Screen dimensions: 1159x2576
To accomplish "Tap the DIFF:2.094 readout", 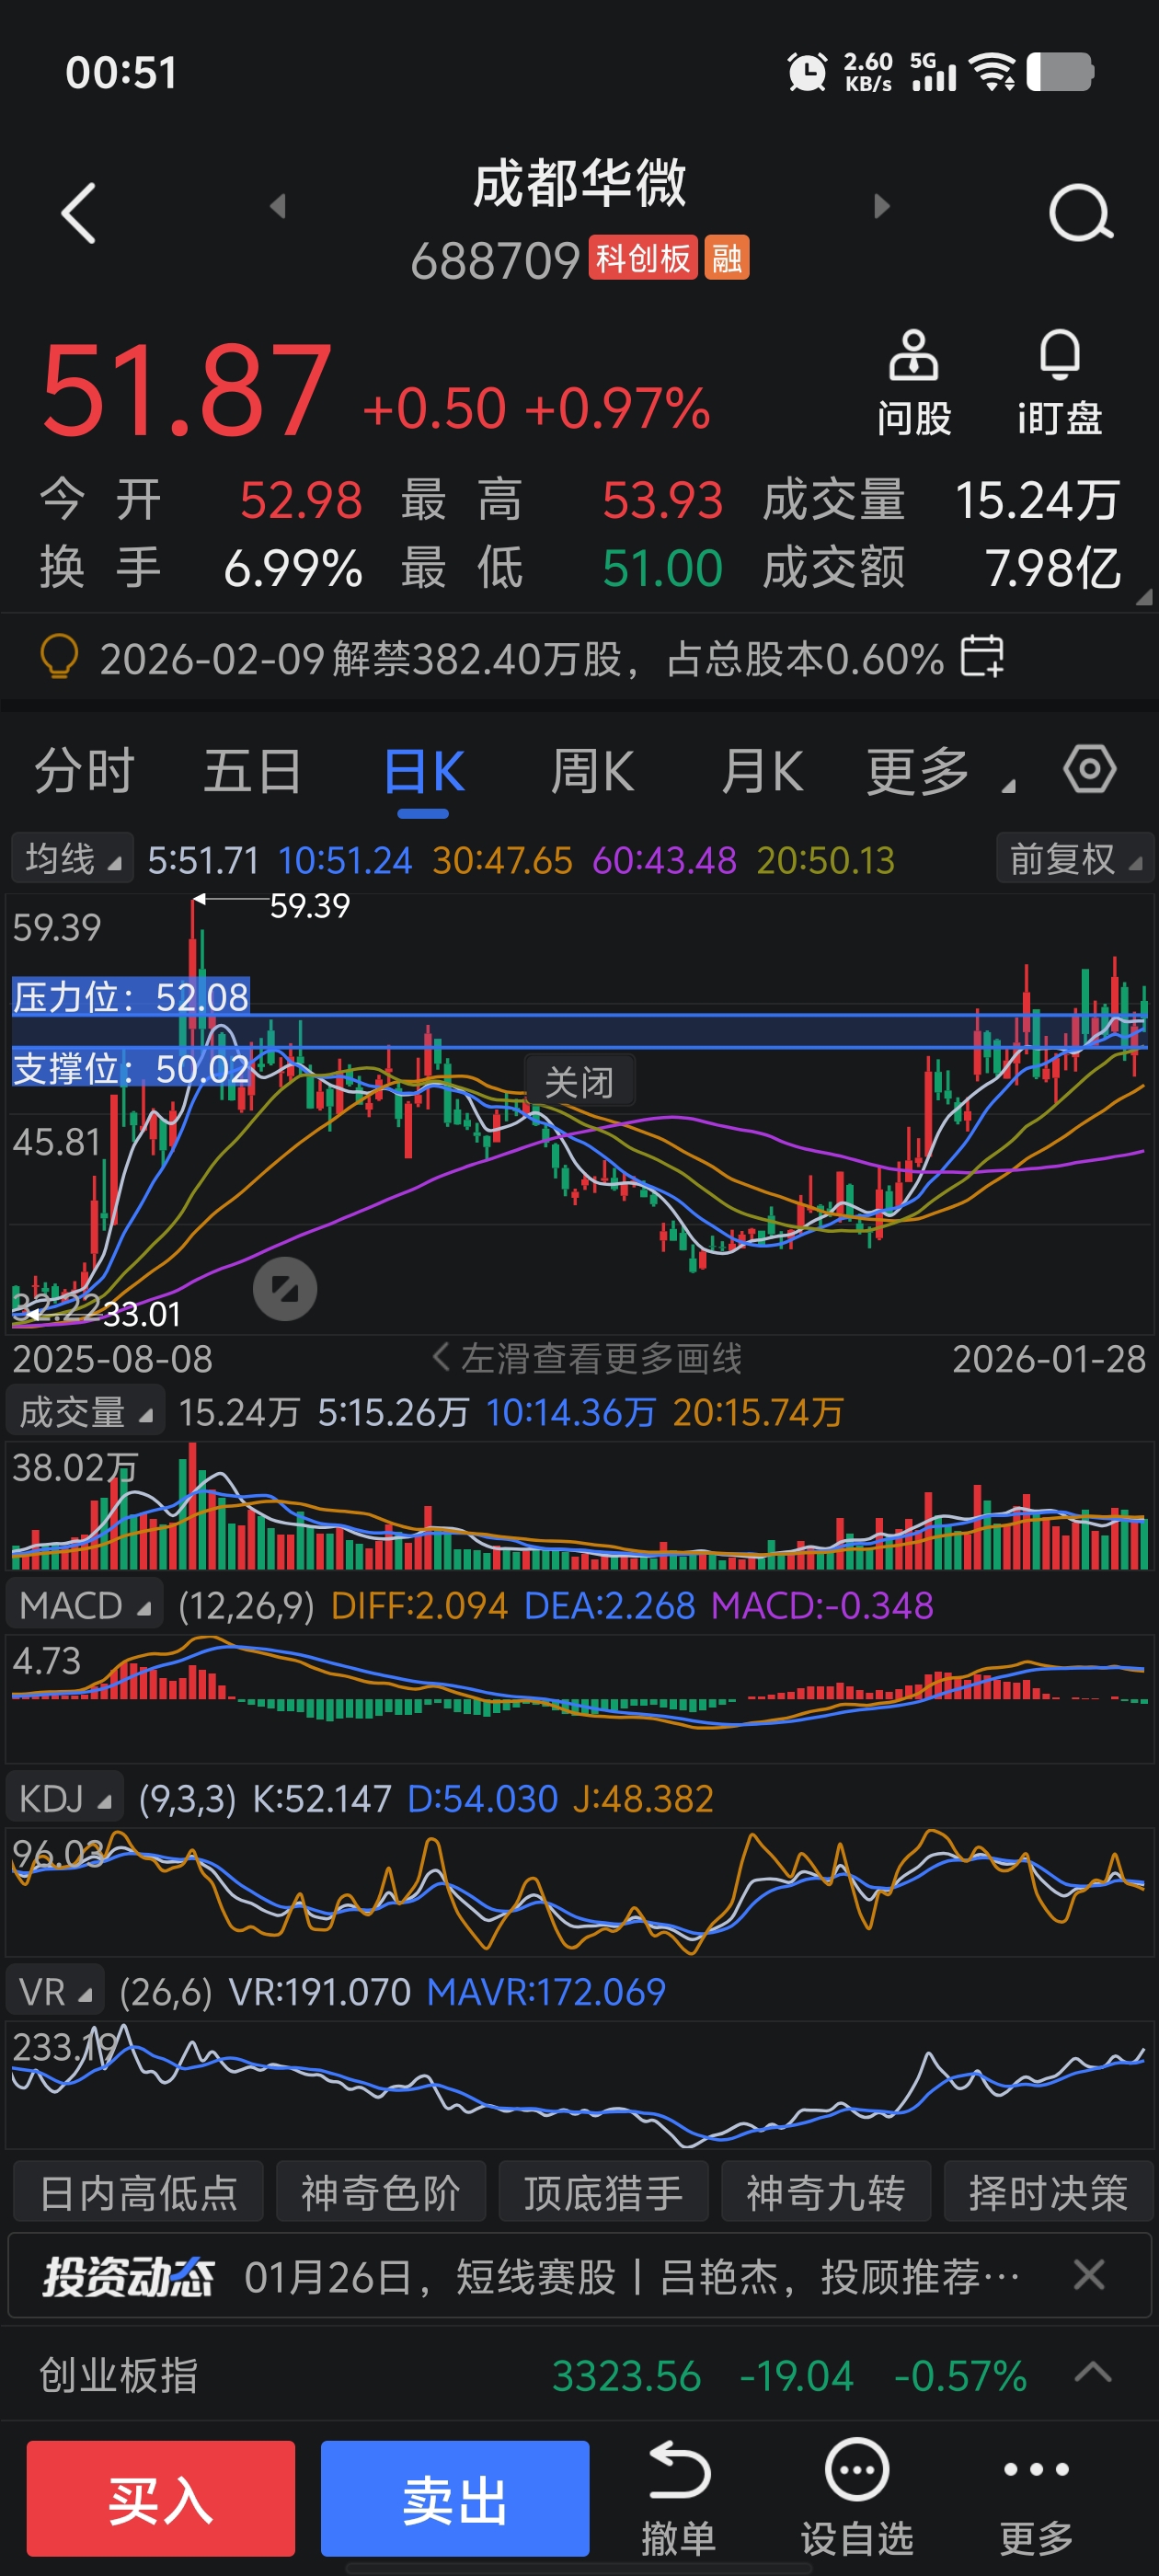I will 419,1605.
